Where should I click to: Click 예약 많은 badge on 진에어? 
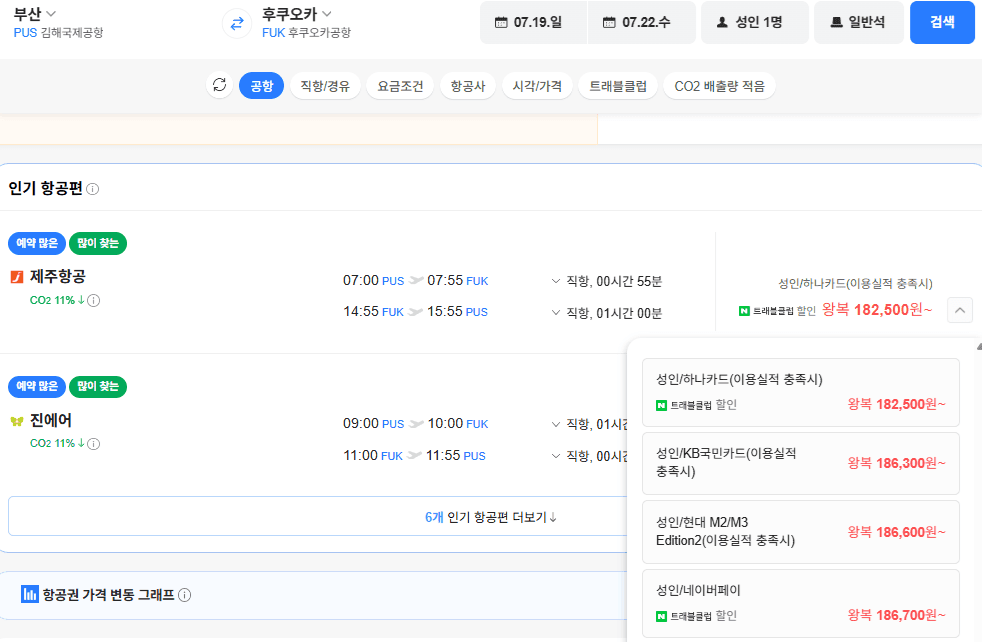pyautogui.click(x=37, y=386)
